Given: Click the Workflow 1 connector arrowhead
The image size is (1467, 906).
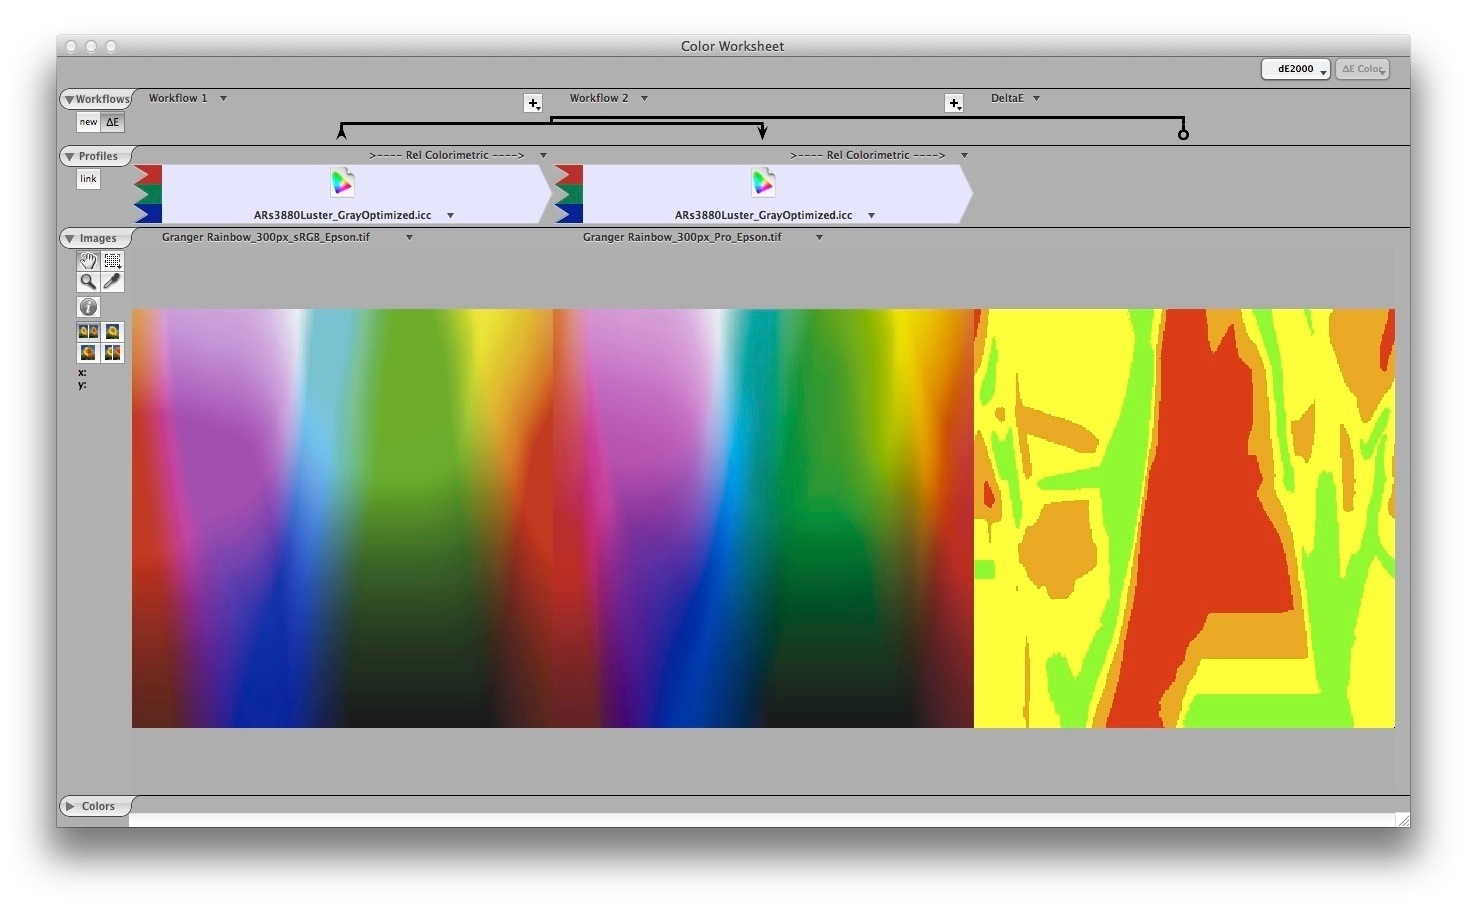Looking at the screenshot, I should (x=342, y=132).
